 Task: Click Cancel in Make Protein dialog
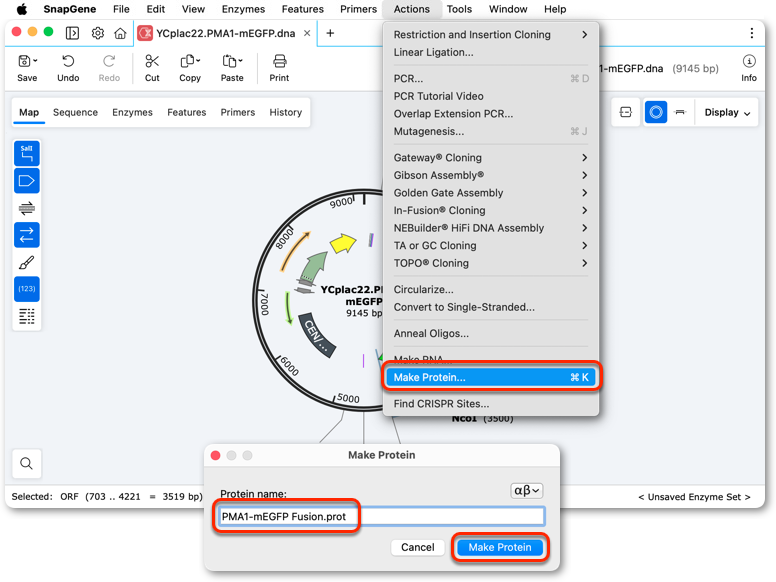[418, 547]
